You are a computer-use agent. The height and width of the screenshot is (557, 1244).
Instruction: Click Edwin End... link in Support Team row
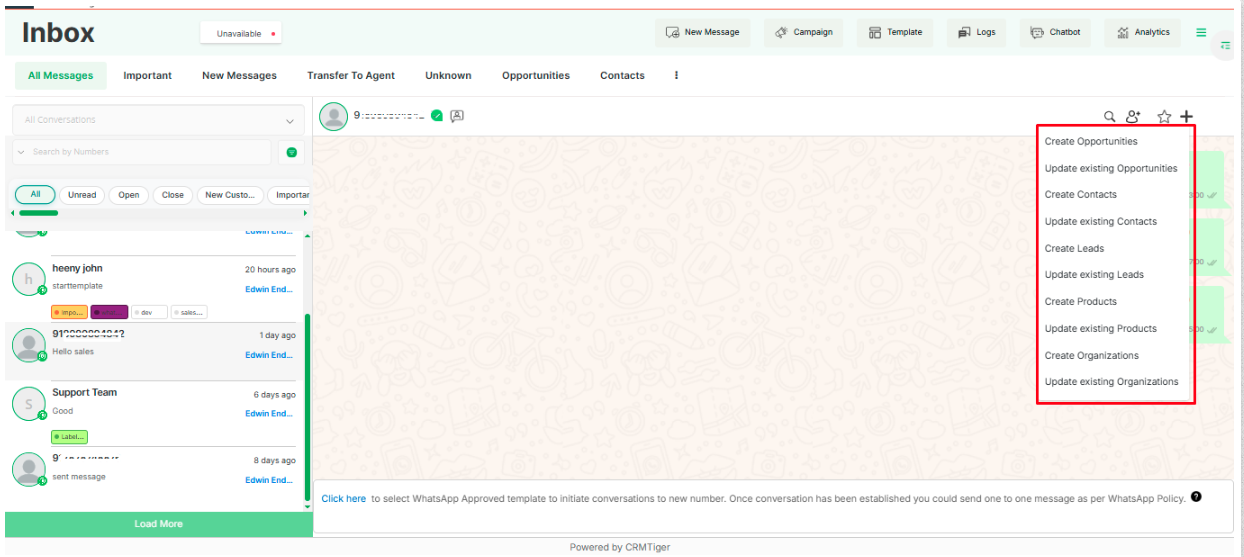(x=269, y=414)
